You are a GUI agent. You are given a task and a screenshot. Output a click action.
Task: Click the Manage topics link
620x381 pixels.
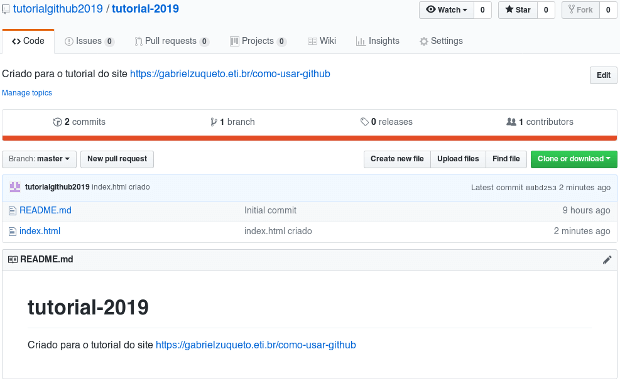(x=27, y=93)
